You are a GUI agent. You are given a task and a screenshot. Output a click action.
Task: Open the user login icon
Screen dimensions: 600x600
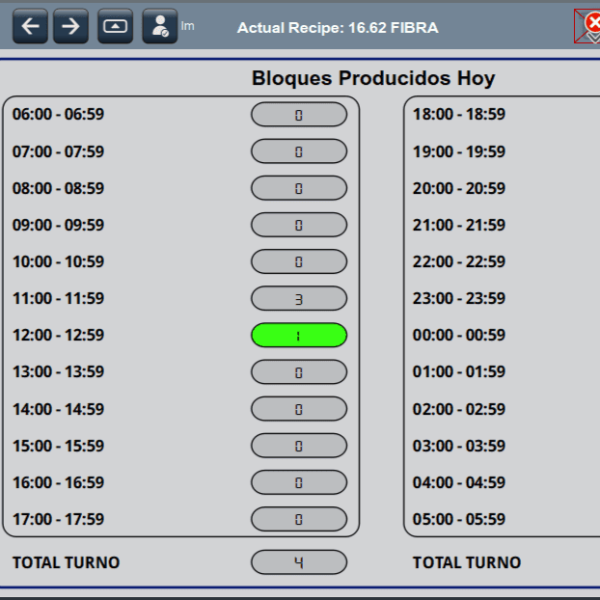coord(160,26)
